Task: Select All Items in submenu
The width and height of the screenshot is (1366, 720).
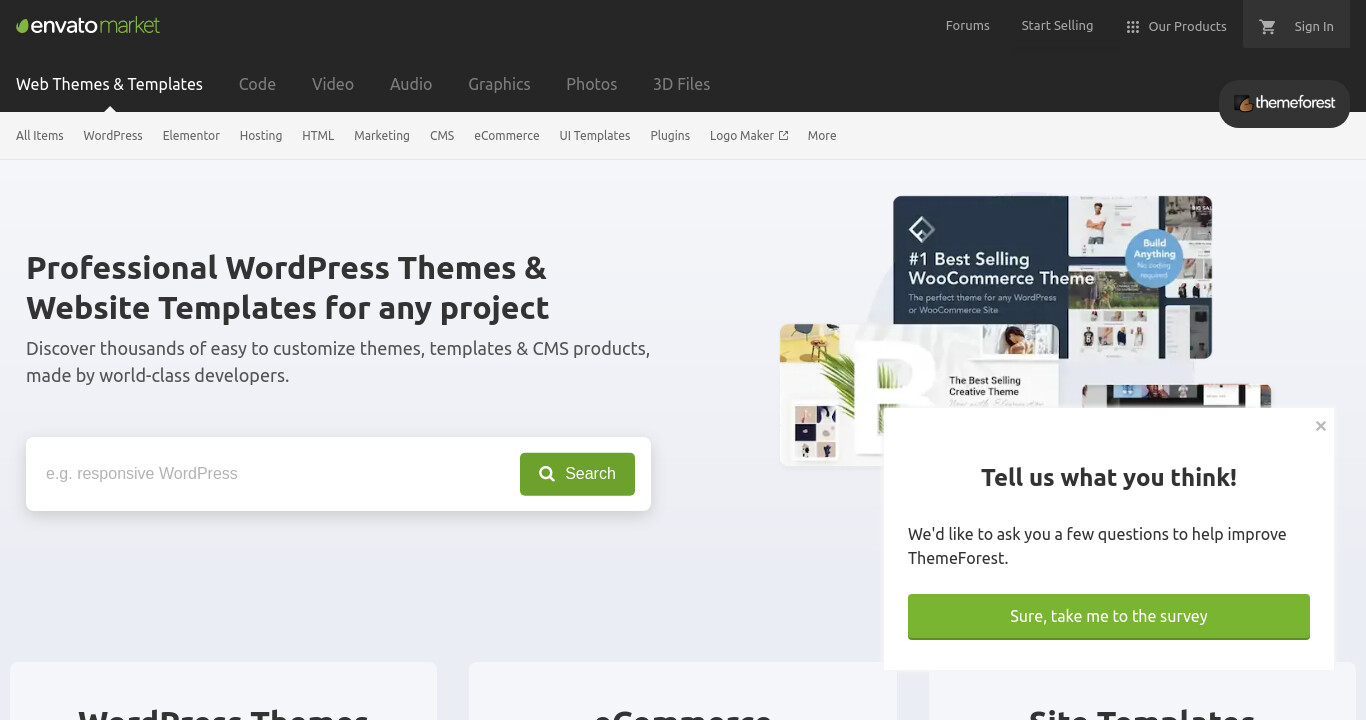Action: point(40,136)
